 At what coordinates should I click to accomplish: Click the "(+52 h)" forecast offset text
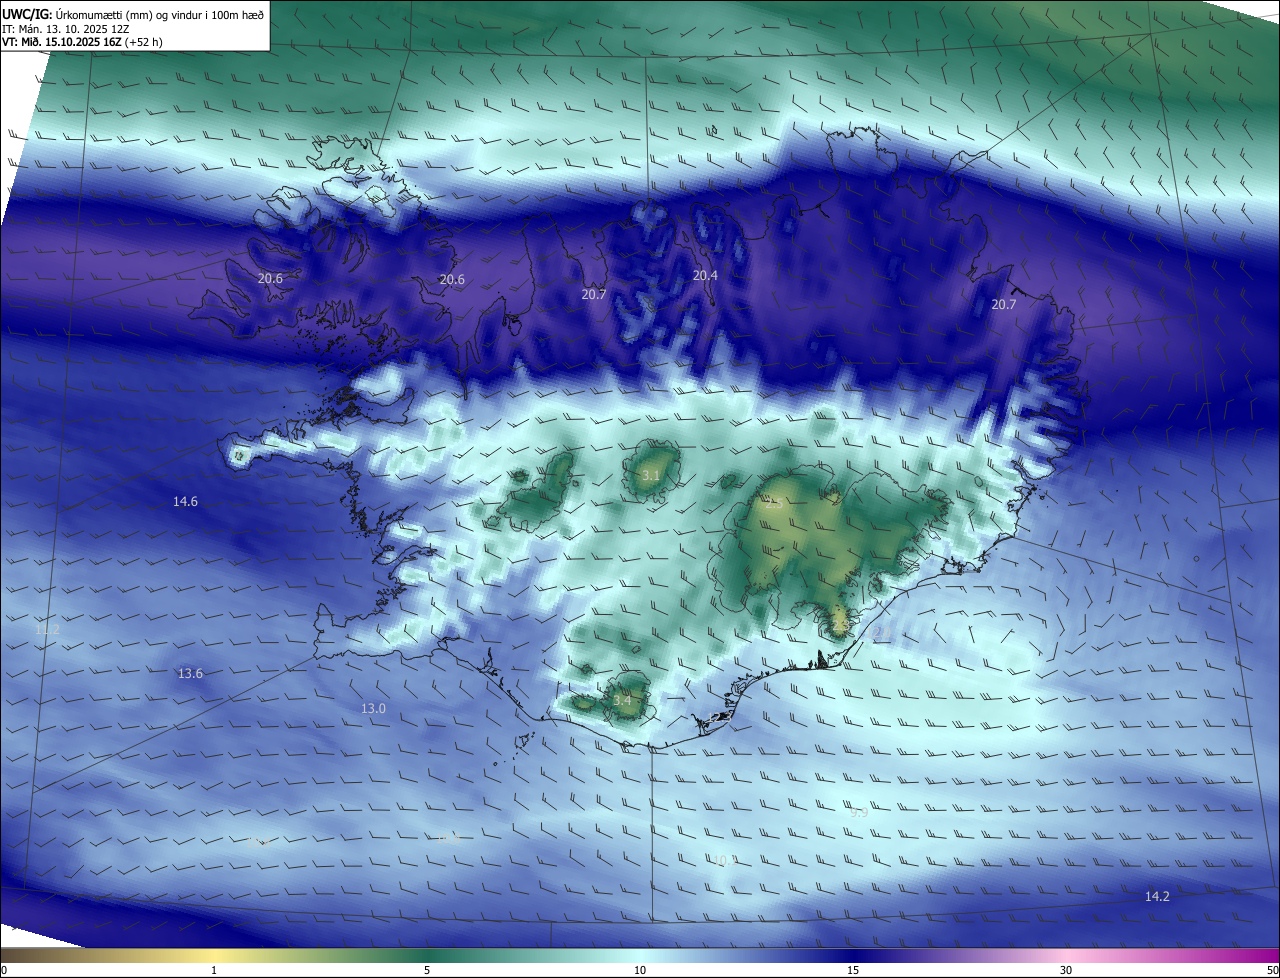pos(144,43)
